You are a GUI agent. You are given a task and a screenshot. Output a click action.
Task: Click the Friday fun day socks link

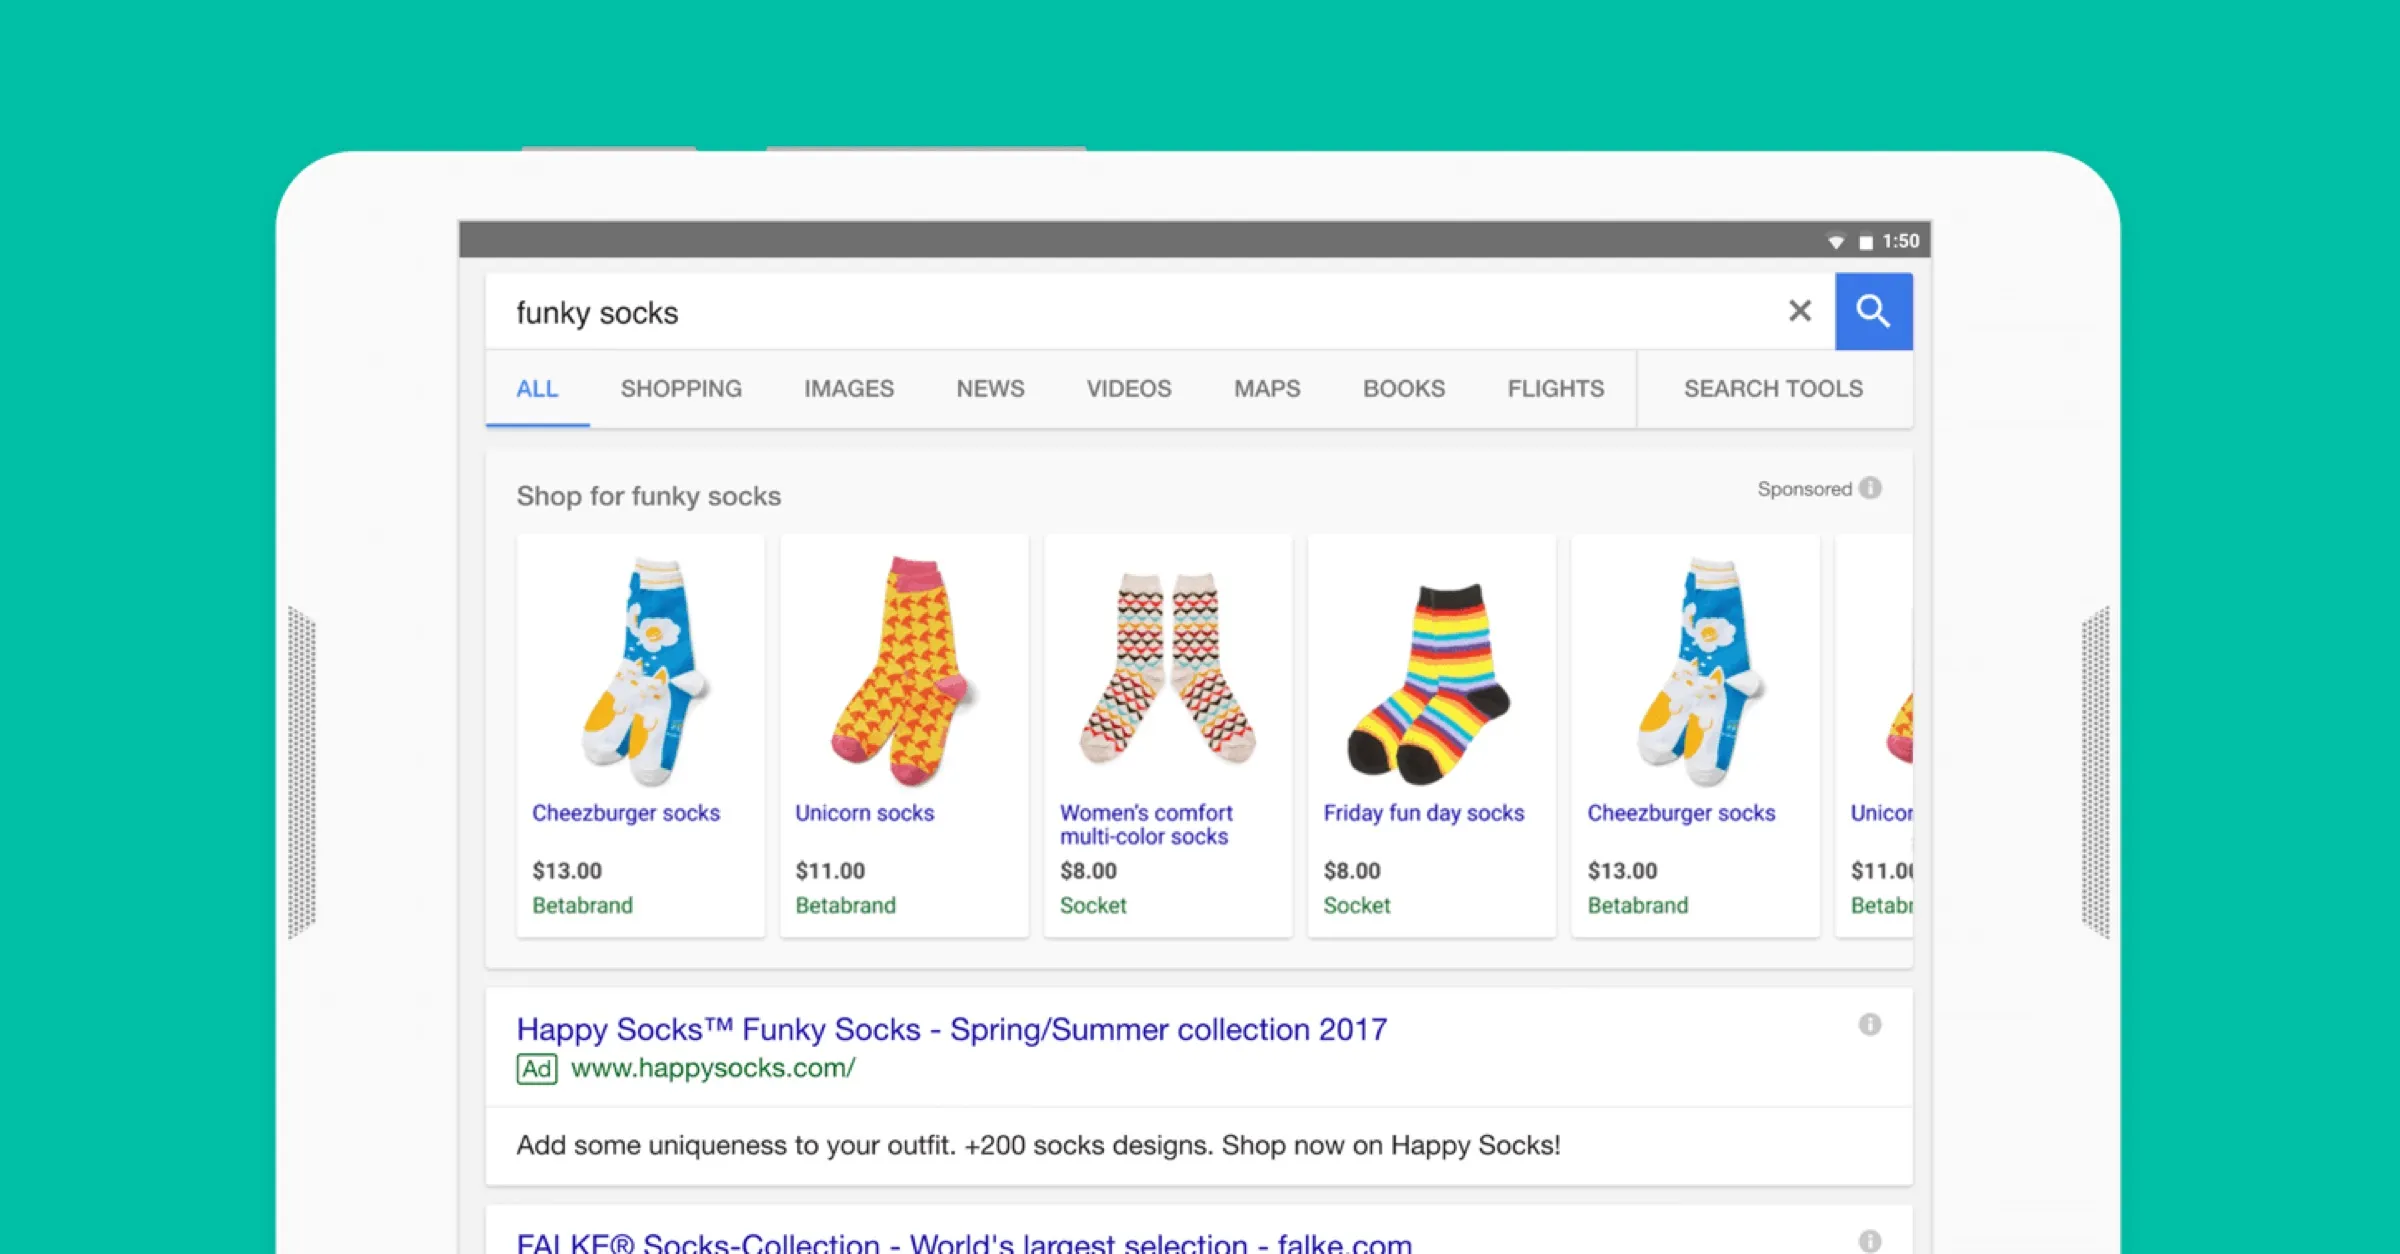tap(1423, 812)
